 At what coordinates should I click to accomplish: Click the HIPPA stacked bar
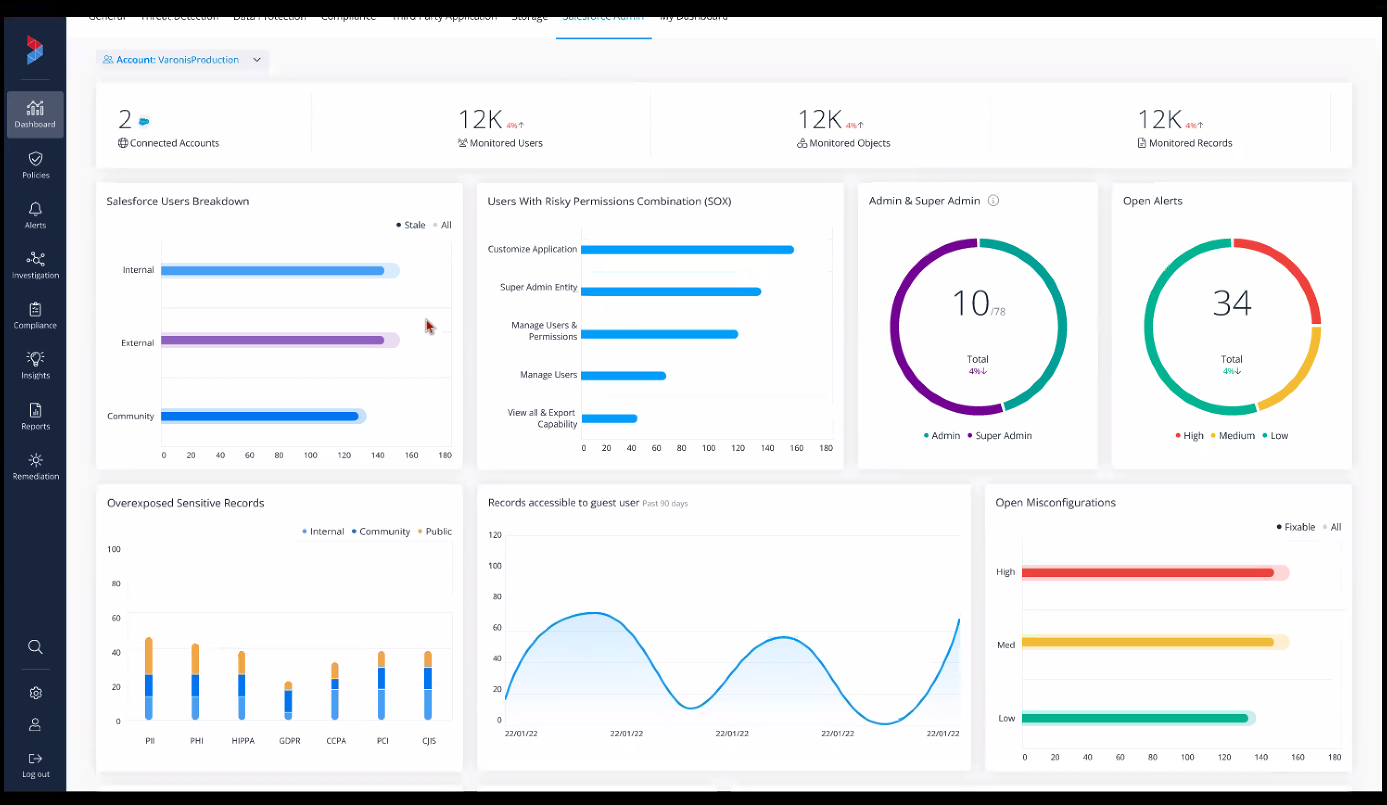pos(241,686)
